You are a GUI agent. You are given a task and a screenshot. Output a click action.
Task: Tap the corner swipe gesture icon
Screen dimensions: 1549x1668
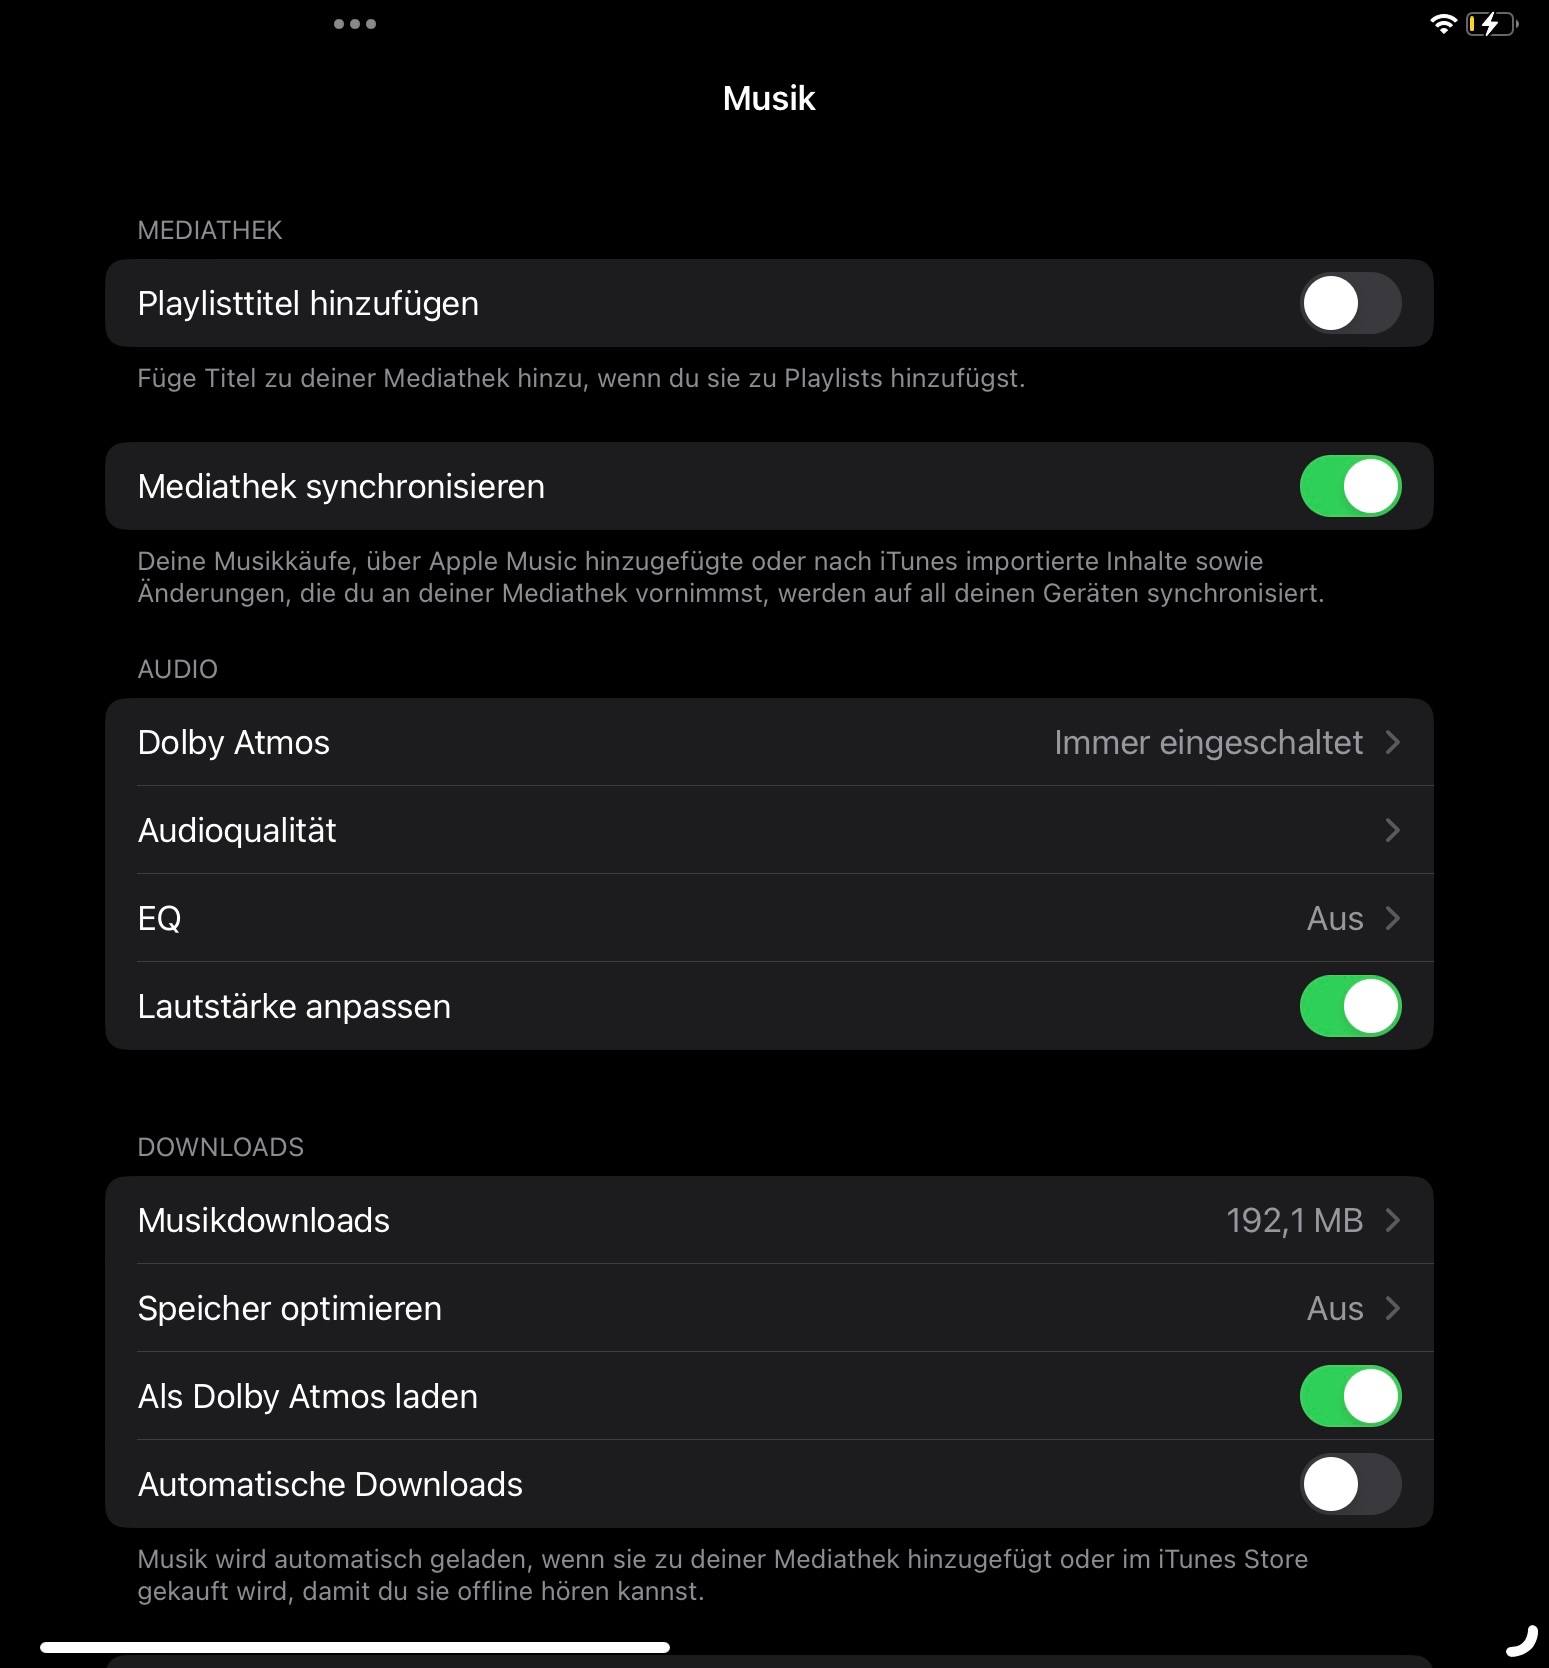(x=1521, y=1641)
